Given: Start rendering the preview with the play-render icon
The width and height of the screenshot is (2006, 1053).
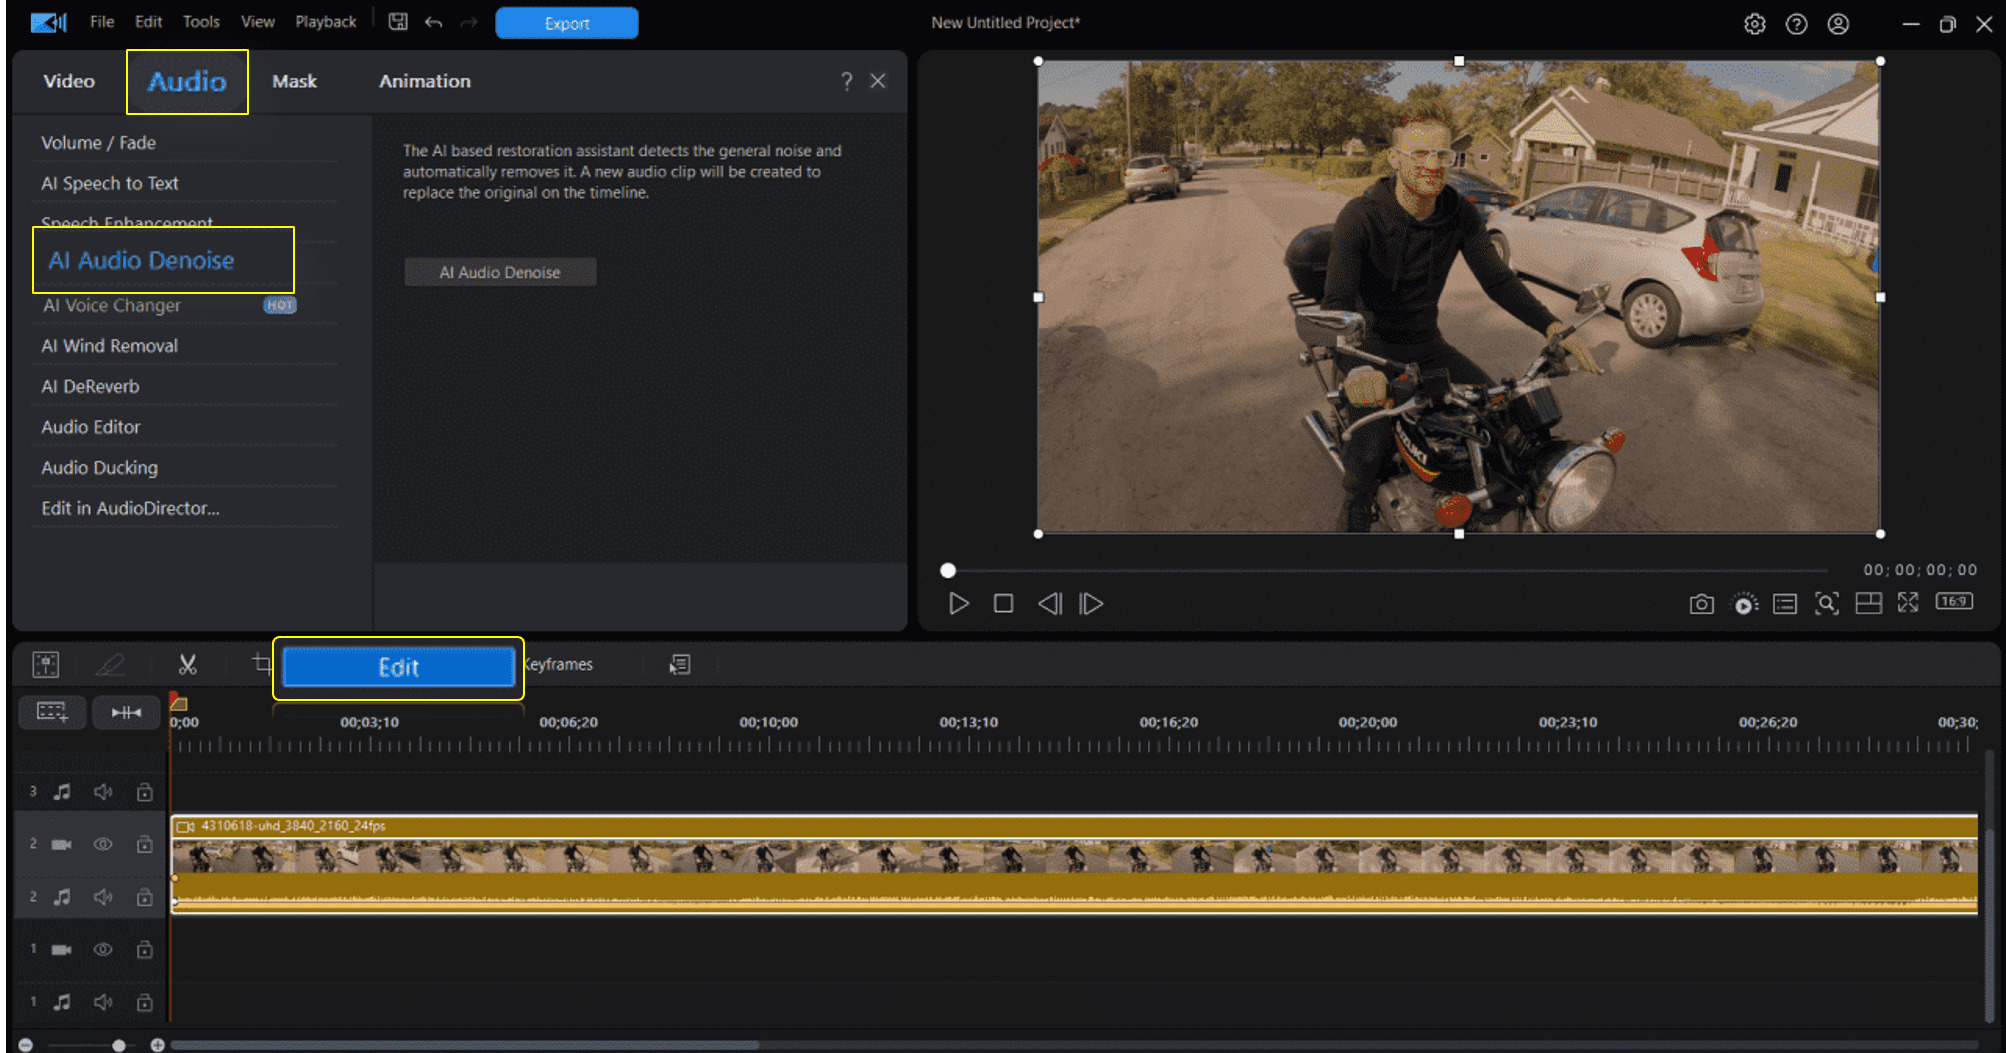Looking at the screenshot, I should pos(1744,604).
